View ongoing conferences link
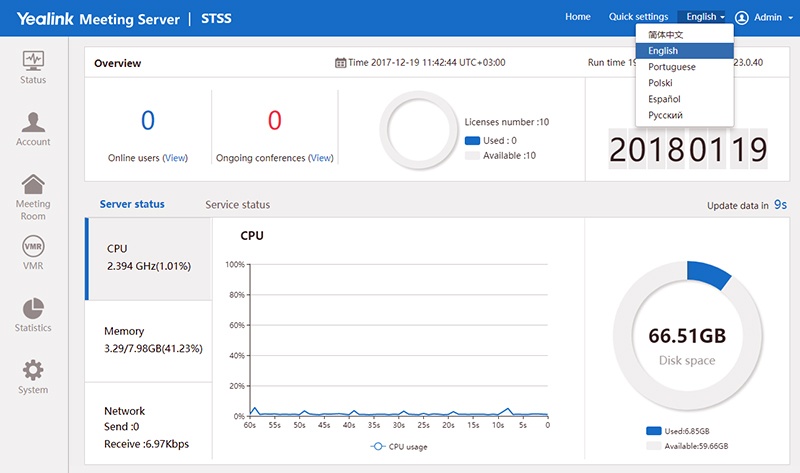This screenshot has width=800, height=473. pos(321,158)
